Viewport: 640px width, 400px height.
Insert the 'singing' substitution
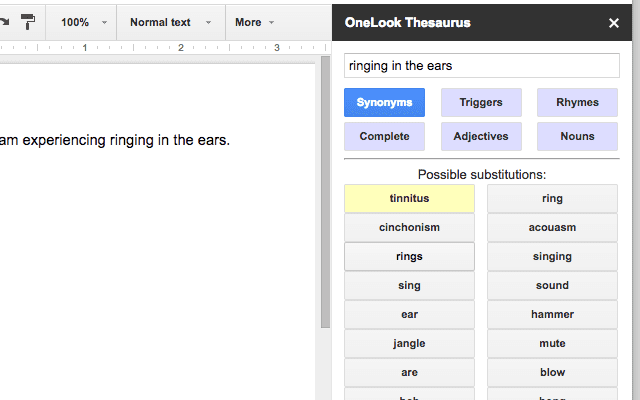[x=552, y=256]
